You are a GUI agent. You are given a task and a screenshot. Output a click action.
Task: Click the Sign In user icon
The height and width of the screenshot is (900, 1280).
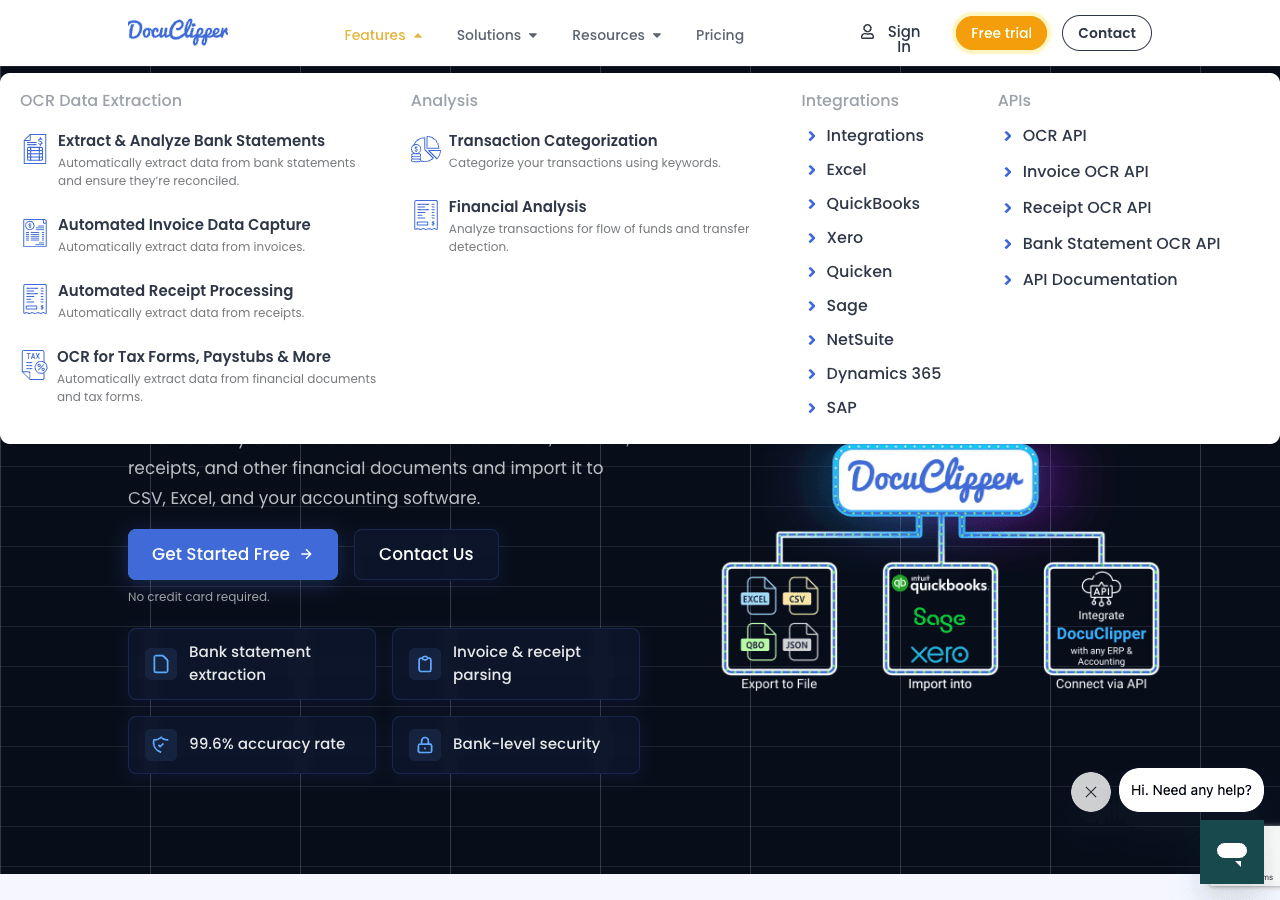pyautogui.click(x=867, y=32)
